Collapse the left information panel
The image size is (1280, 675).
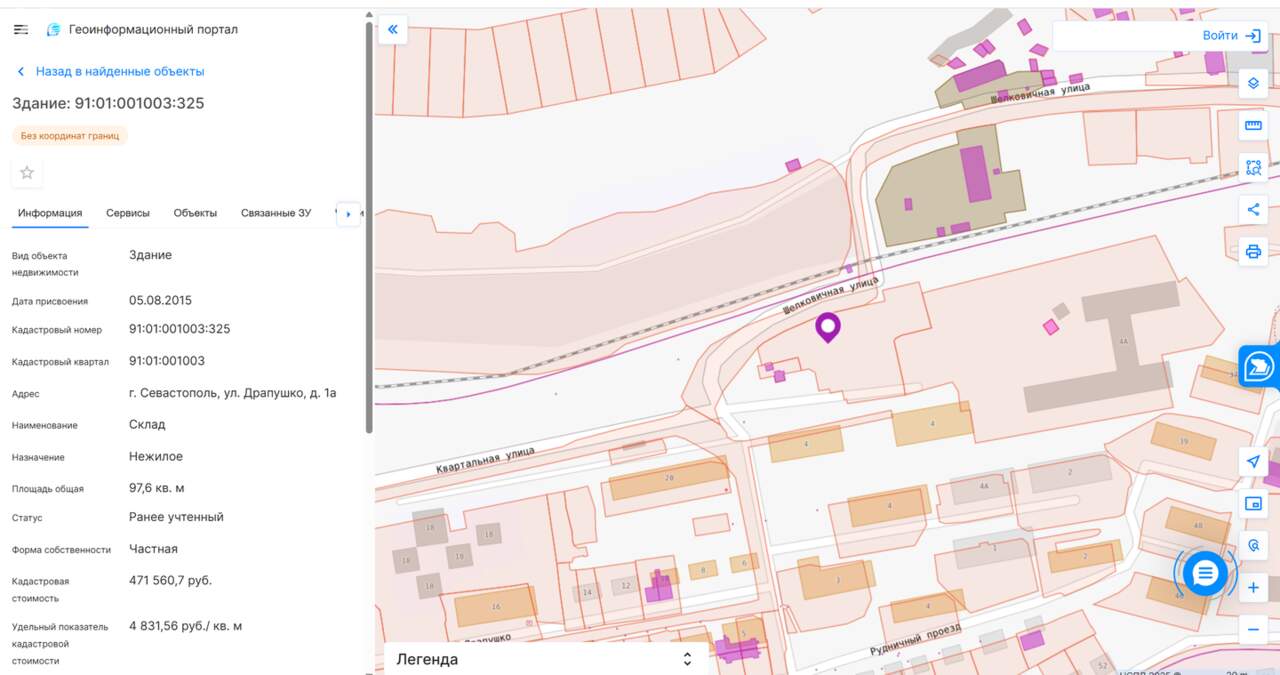point(392,29)
